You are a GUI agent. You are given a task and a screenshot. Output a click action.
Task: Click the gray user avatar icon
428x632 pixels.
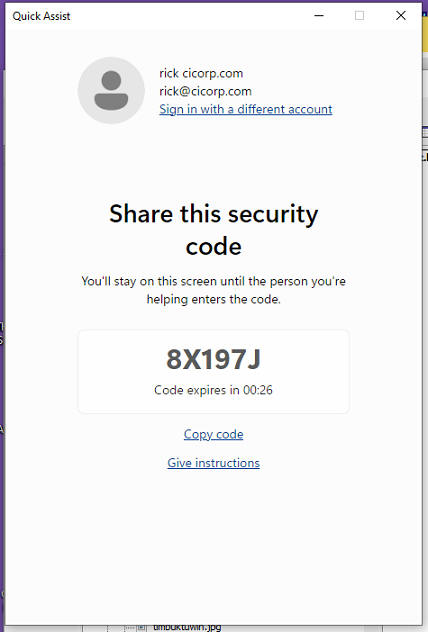click(111, 90)
